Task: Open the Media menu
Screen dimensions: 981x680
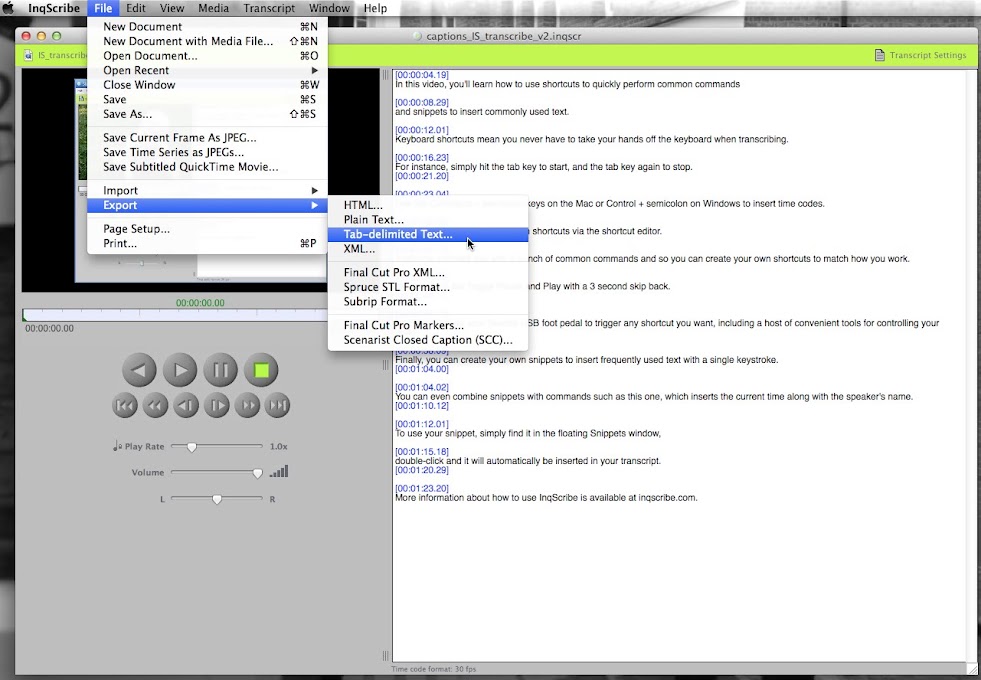Action: (x=213, y=8)
